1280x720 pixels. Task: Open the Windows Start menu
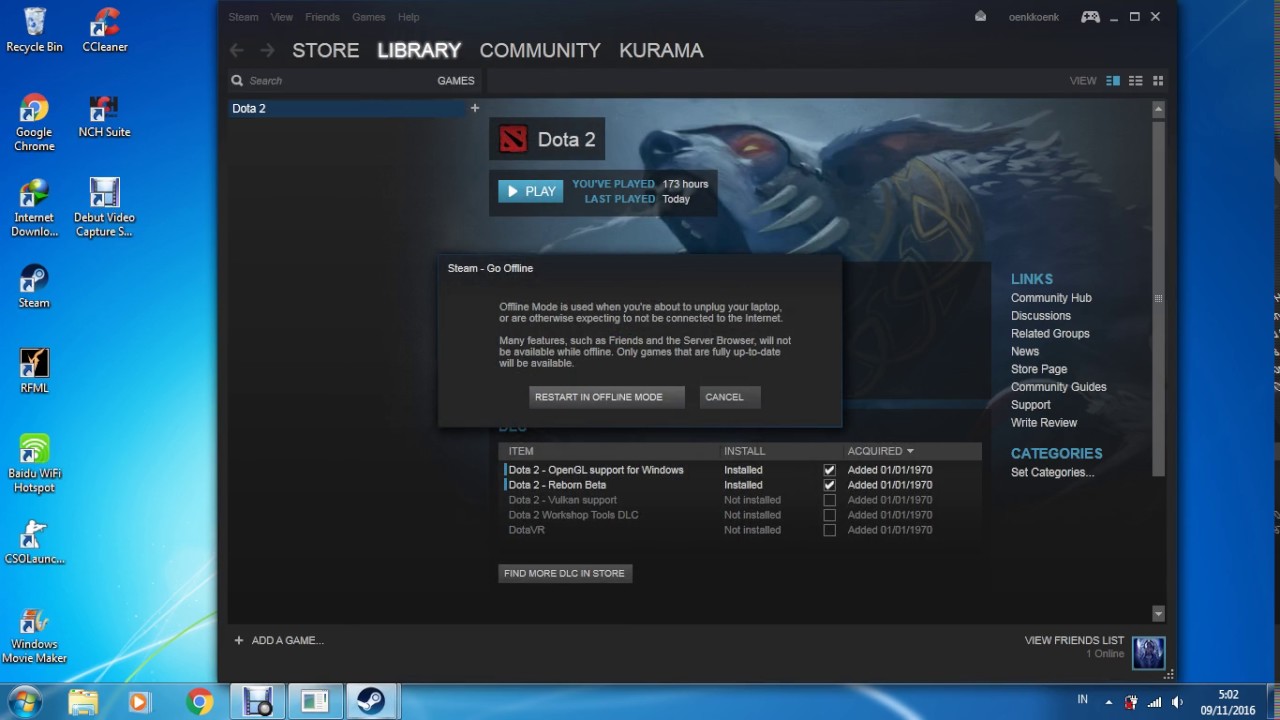pos(24,702)
